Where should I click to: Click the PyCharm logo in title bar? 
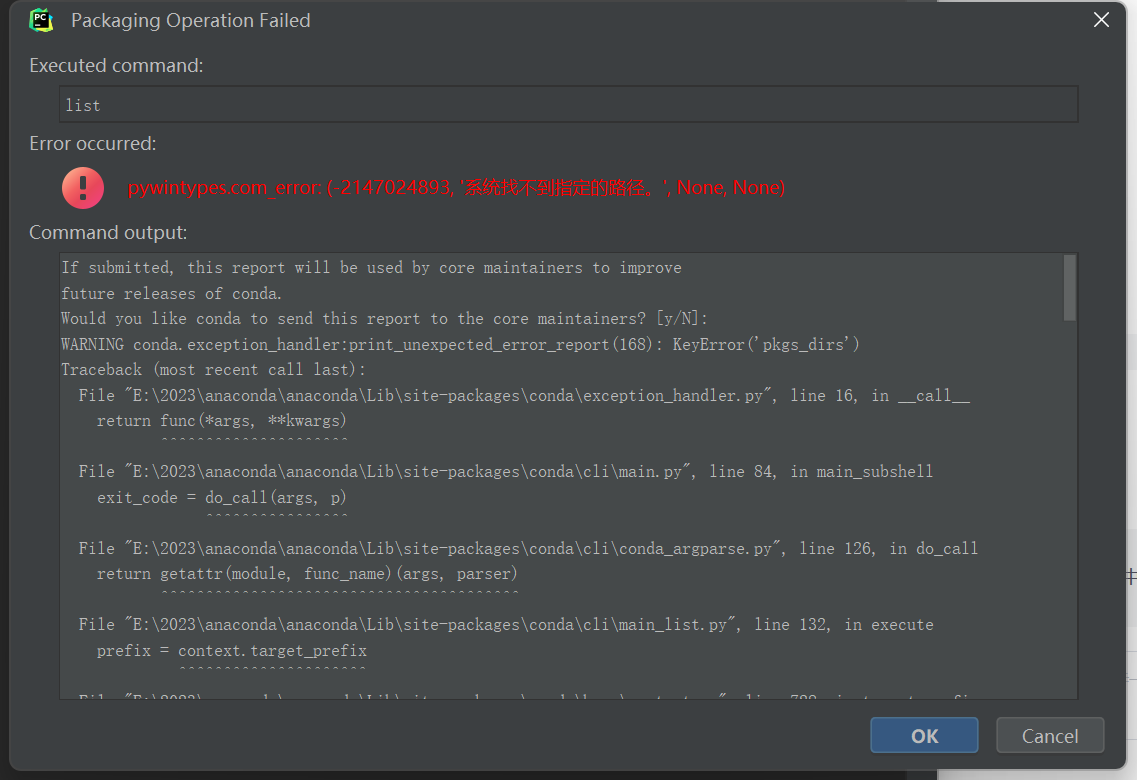[41, 20]
